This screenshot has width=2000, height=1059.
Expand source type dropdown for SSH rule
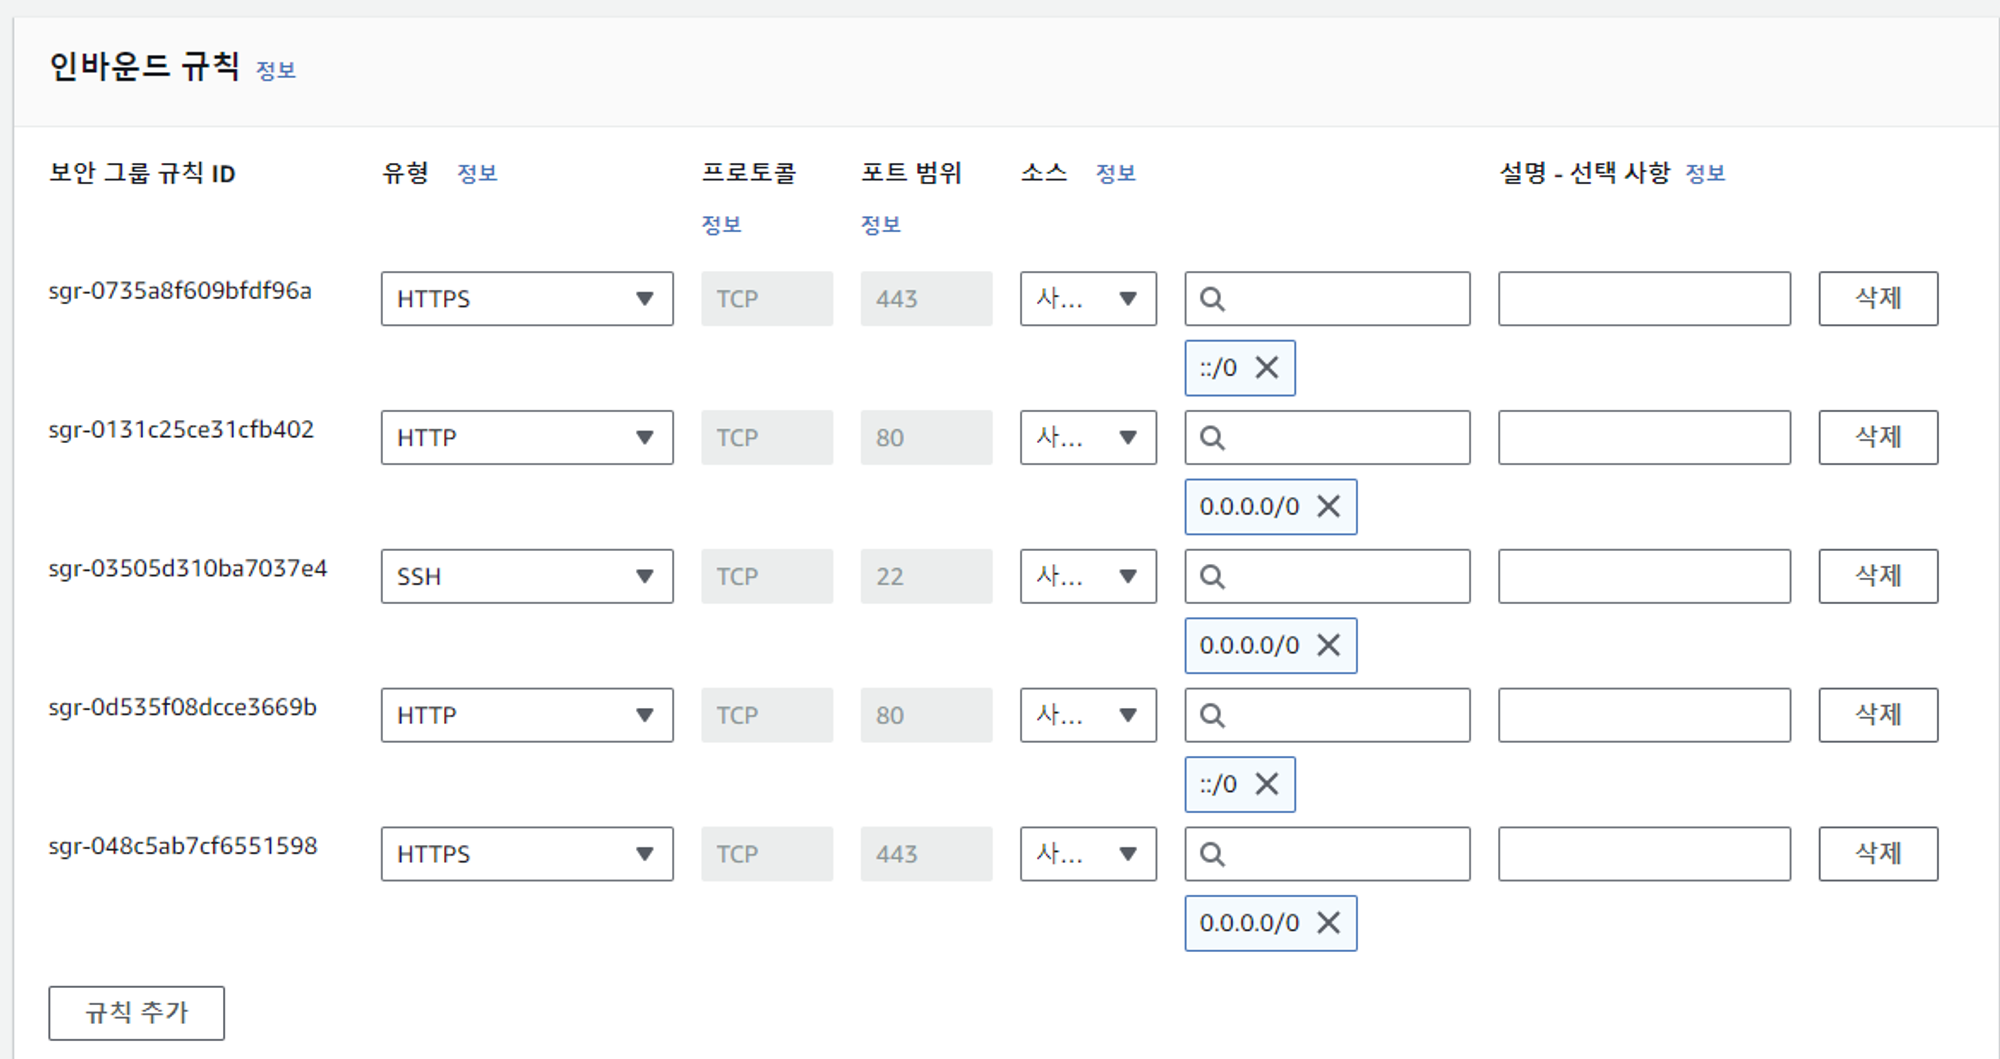pos(1088,577)
